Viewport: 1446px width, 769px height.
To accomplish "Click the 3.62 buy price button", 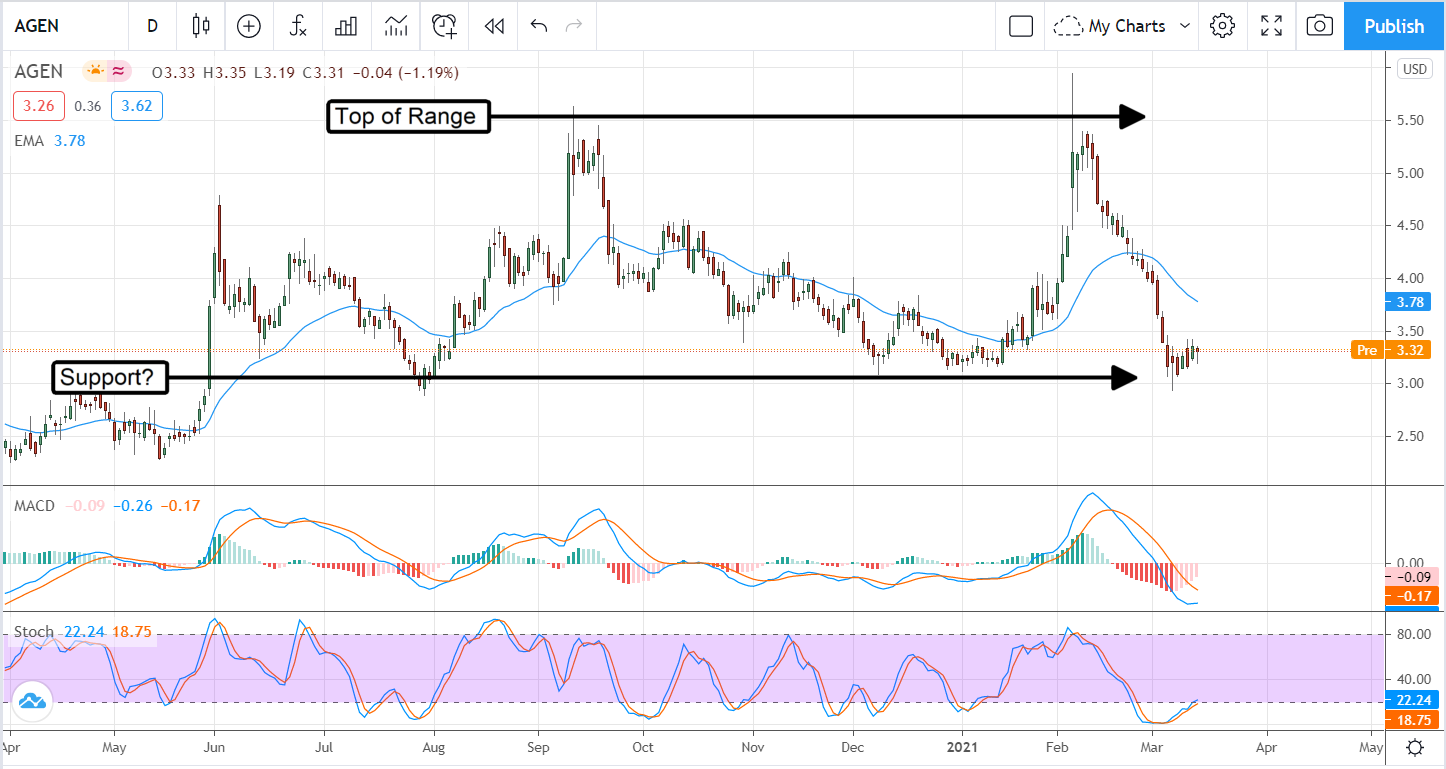I will coord(137,106).
